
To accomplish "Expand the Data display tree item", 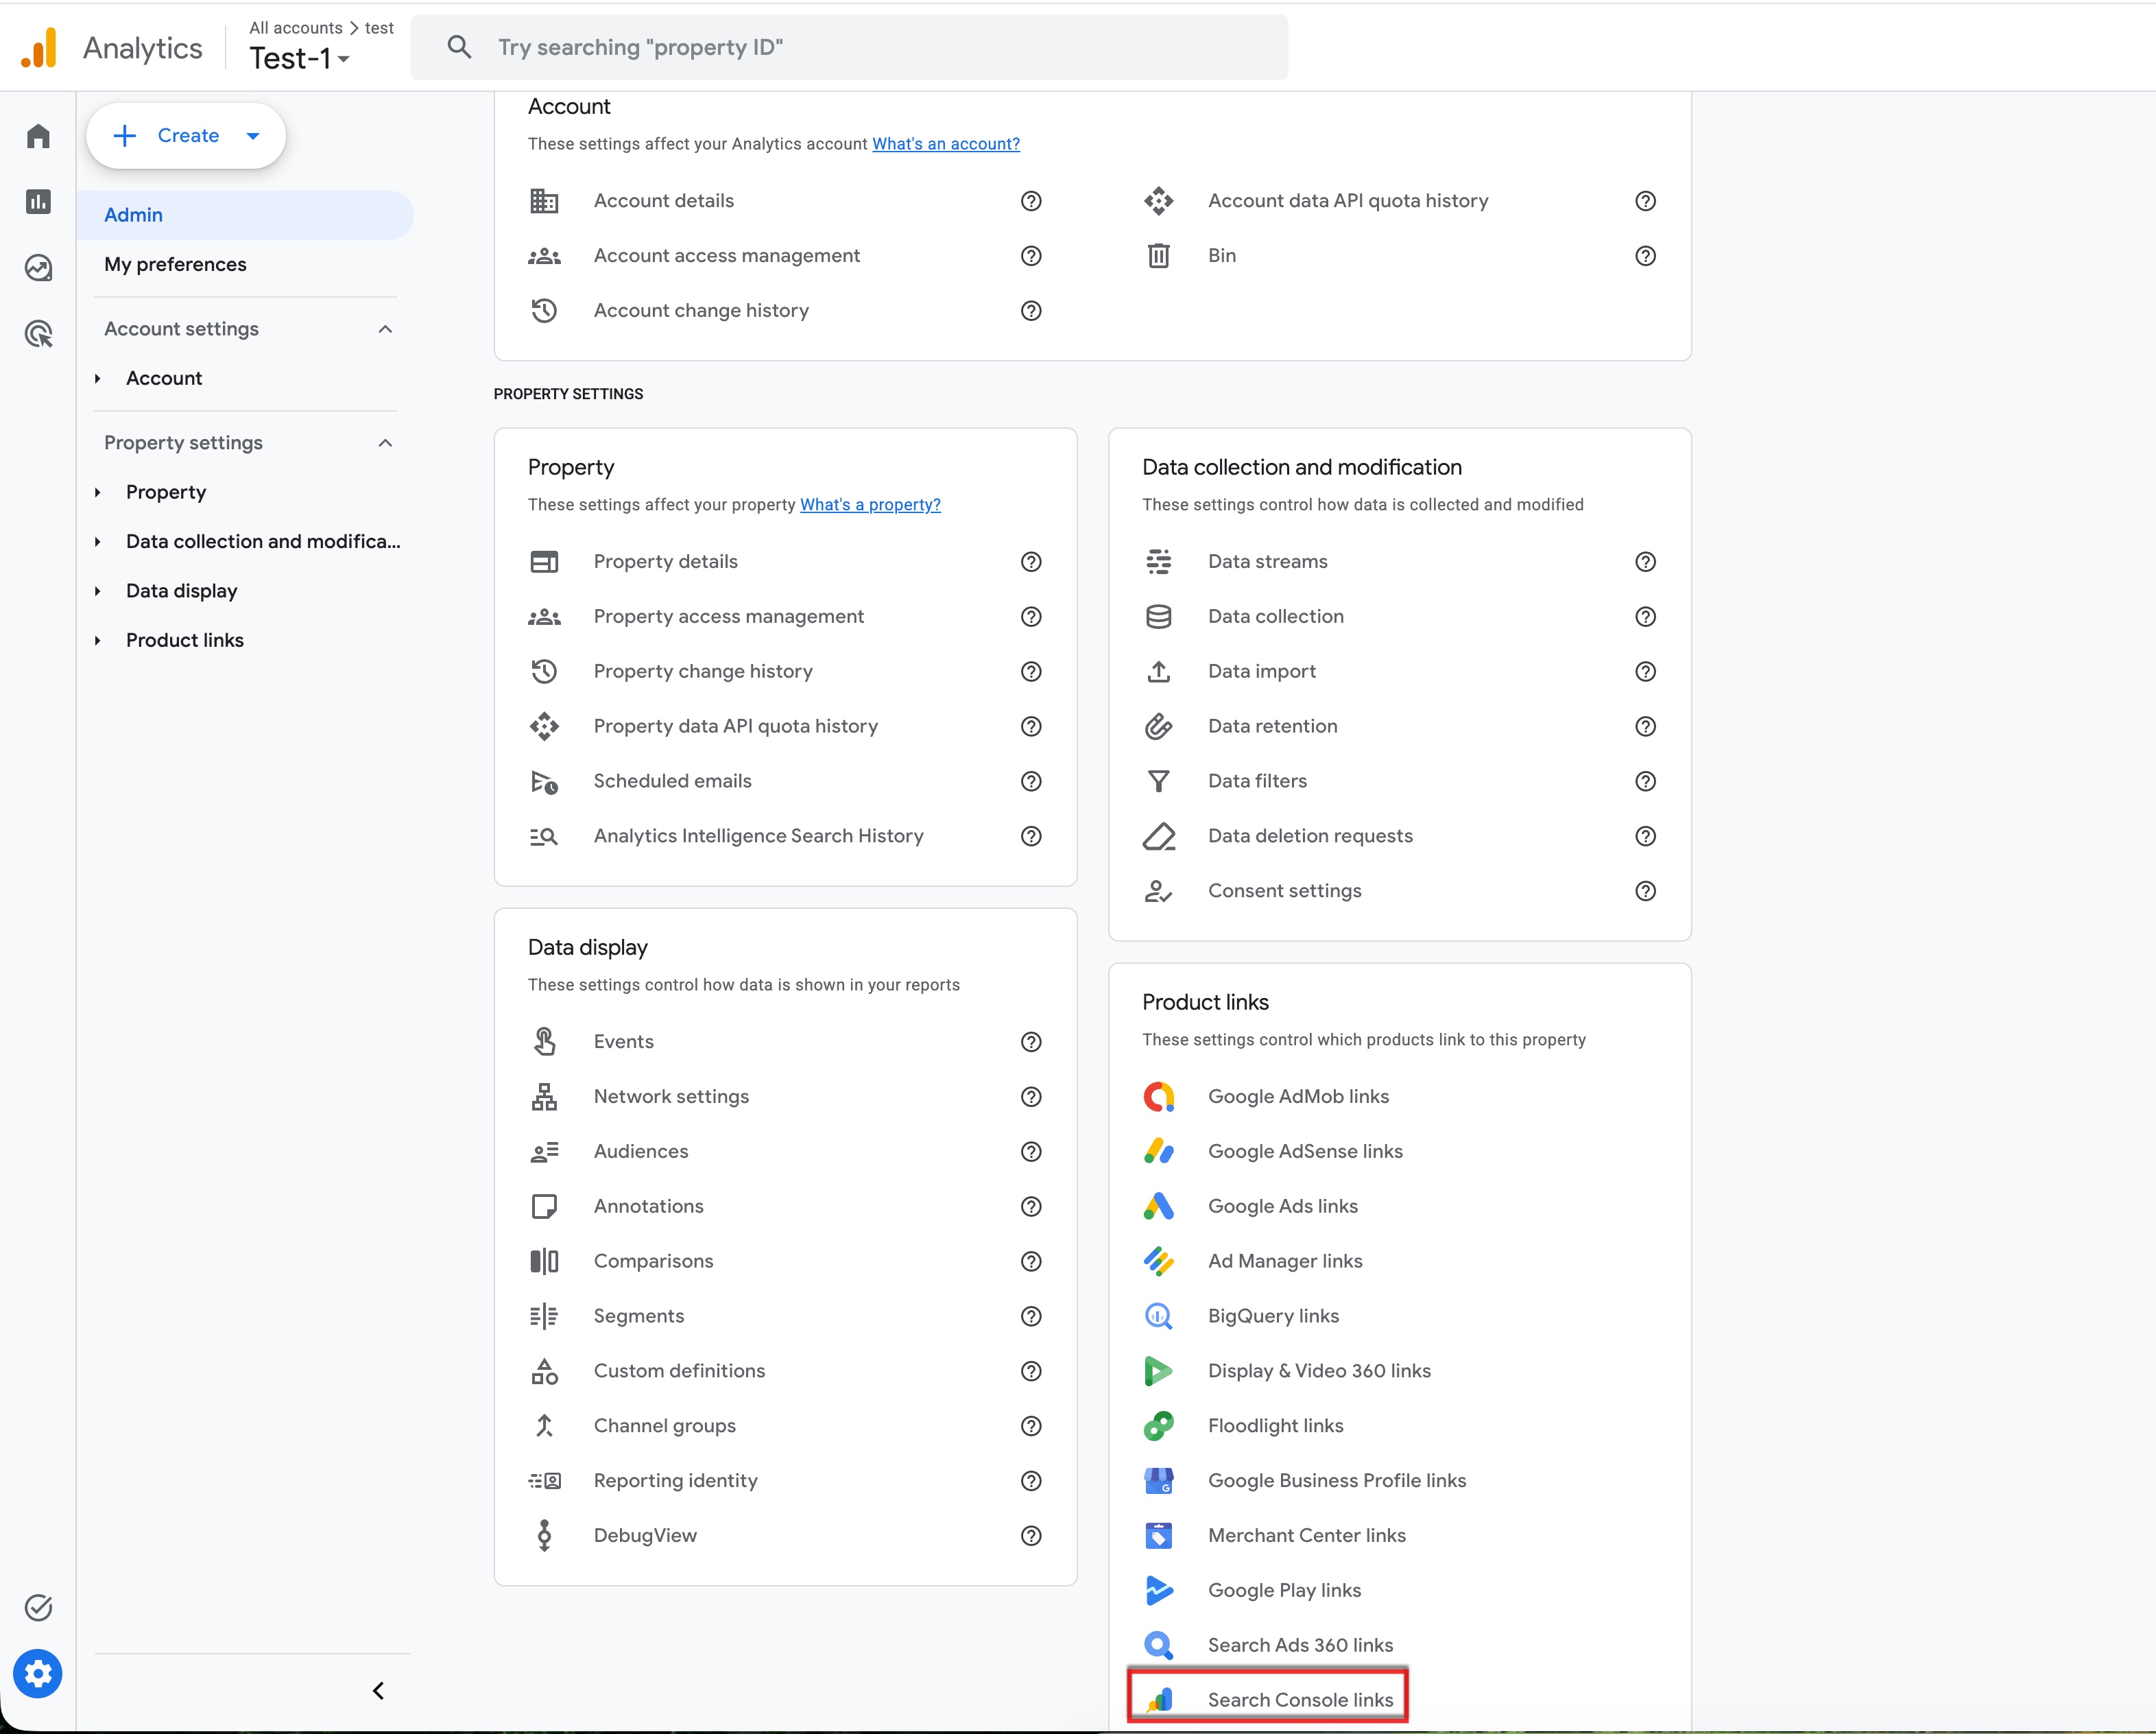I will coord(97,591).
